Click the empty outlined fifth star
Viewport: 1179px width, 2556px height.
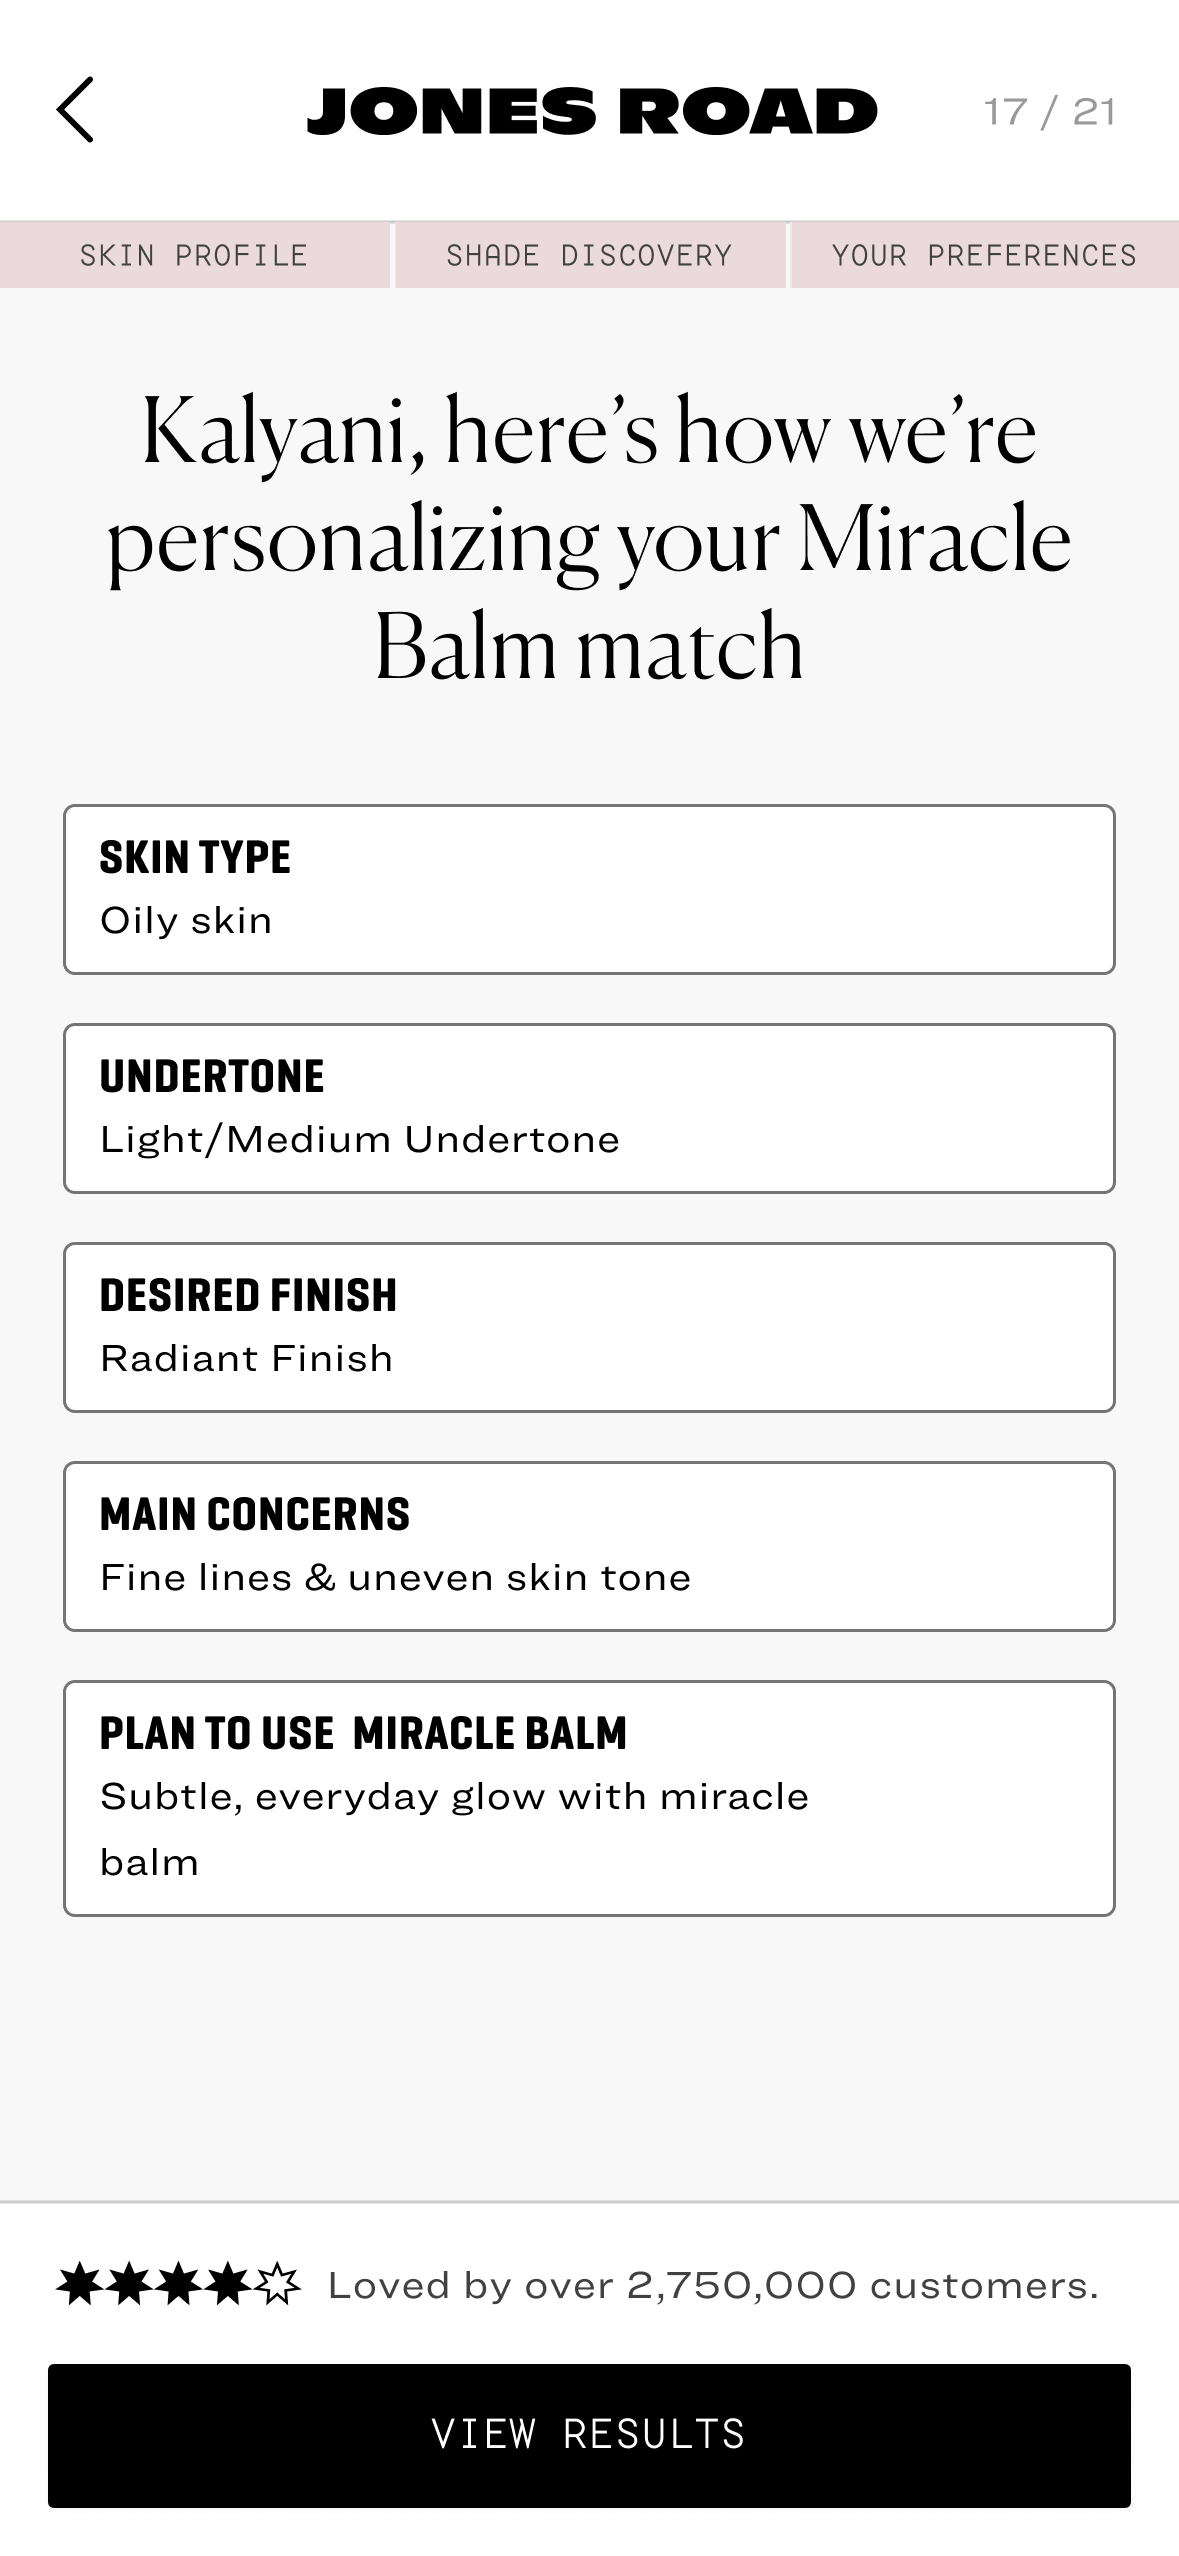(x=278, y=2285)
